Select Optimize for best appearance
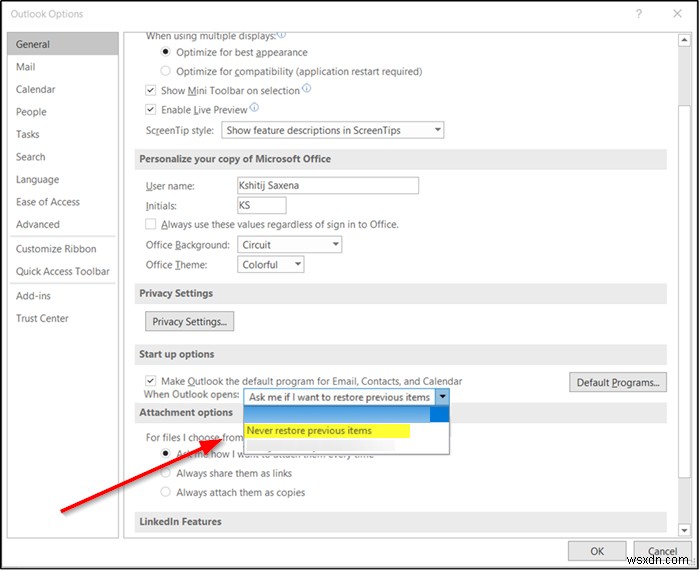The width and height of the screenshot is (700, 570). click(166, 52)
